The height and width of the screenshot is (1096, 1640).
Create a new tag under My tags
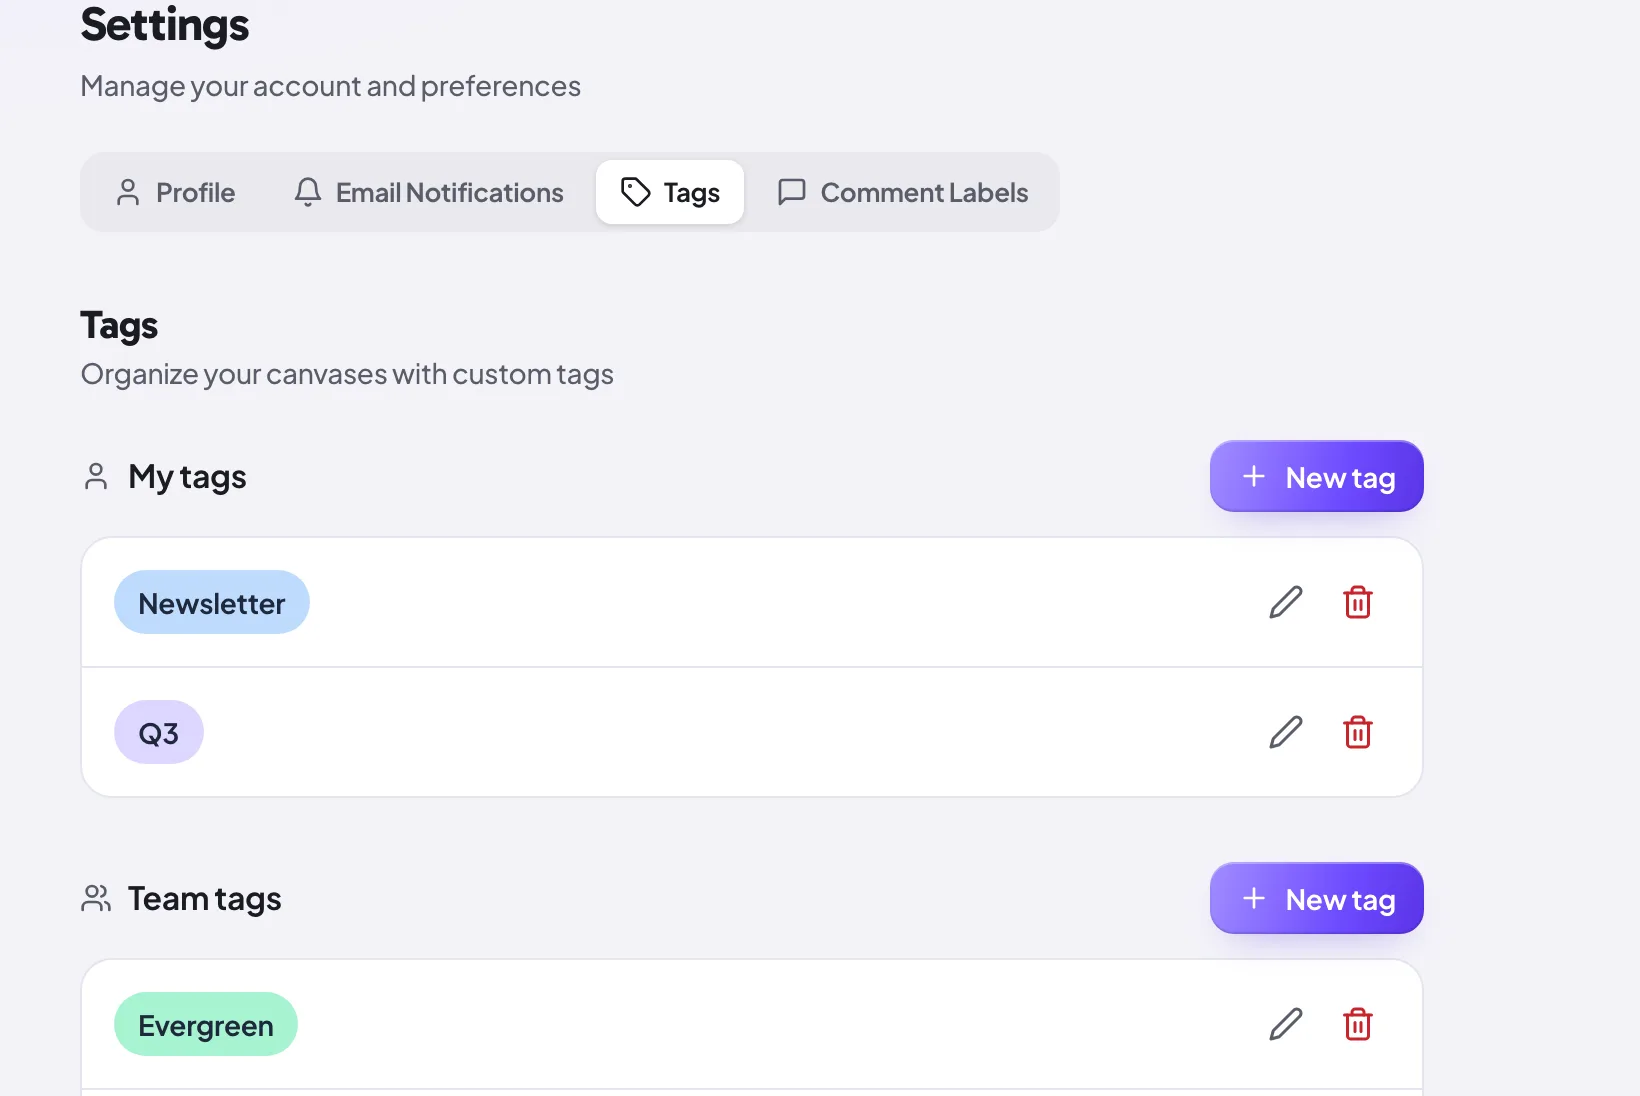point(1317,476)
